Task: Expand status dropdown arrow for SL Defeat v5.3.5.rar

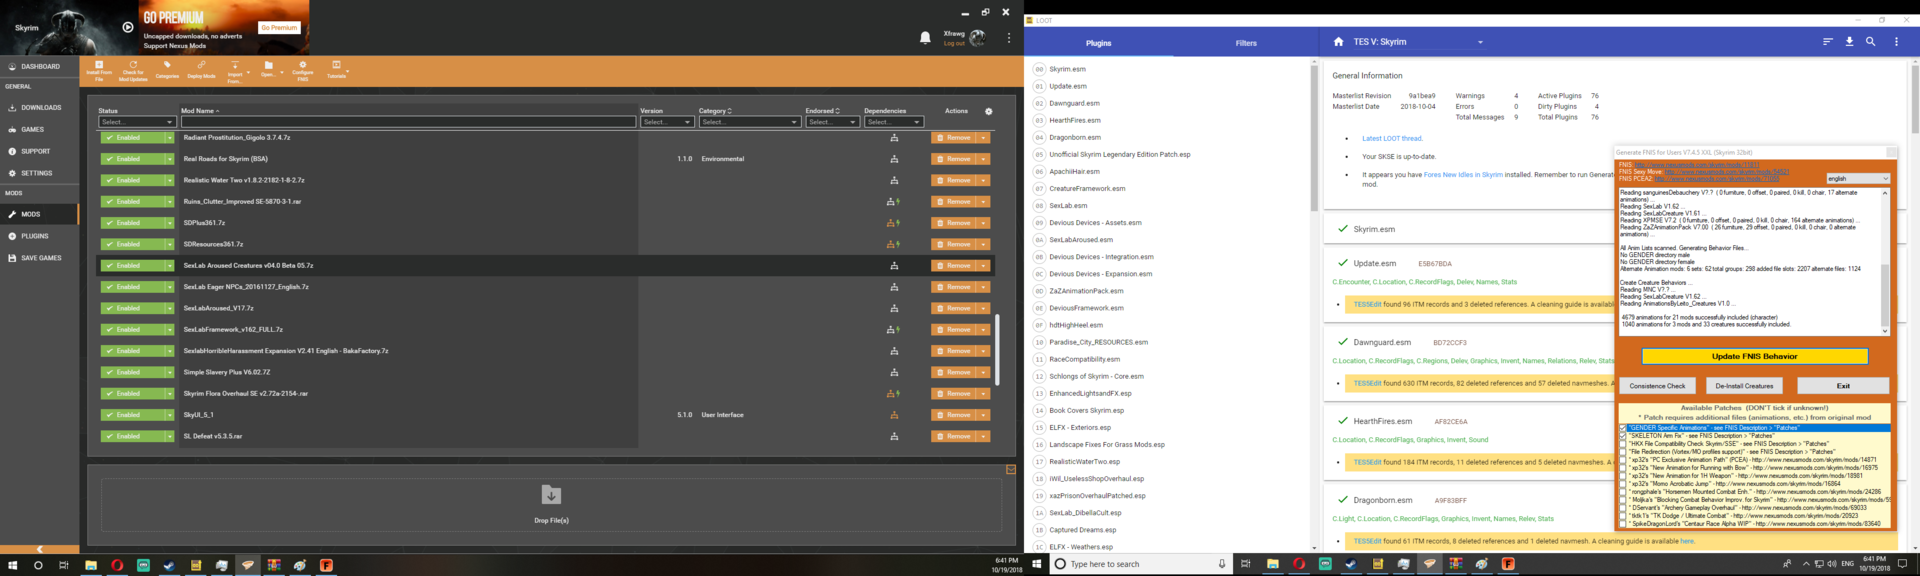Action: point(170,436)
